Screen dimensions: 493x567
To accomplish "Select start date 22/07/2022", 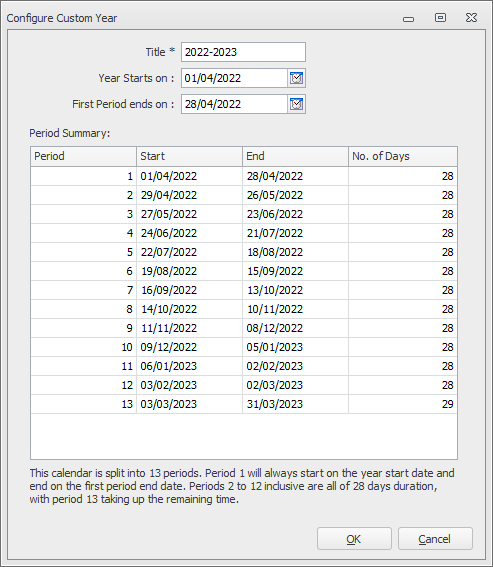I will tap(190, 252).
